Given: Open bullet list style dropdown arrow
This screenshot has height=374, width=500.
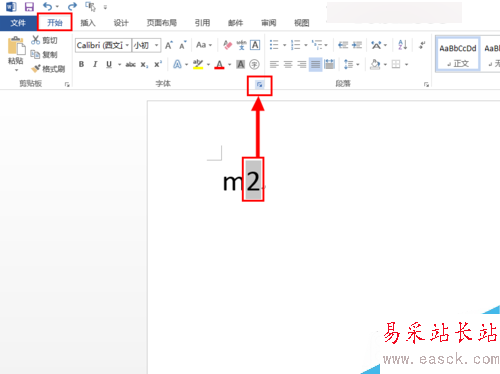Looking at the screenshot, I should (284, 45).
